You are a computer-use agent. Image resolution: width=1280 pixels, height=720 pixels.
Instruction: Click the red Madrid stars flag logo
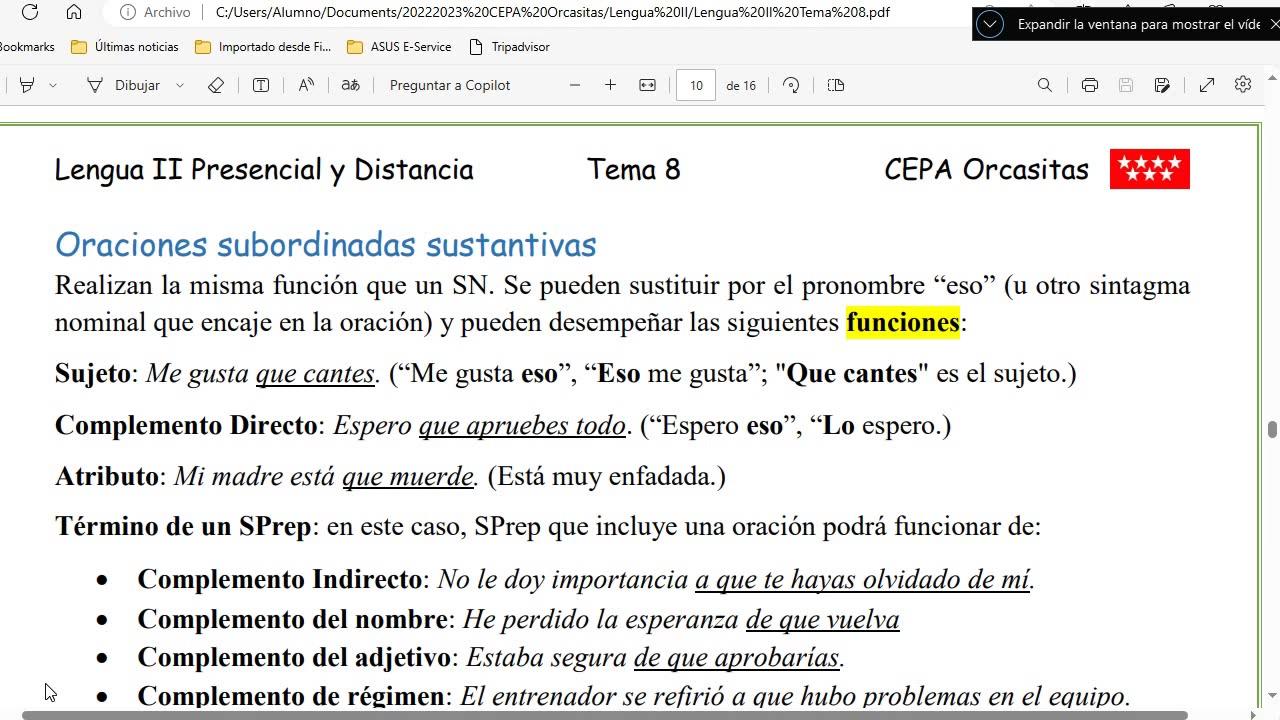pos(1150,169)
